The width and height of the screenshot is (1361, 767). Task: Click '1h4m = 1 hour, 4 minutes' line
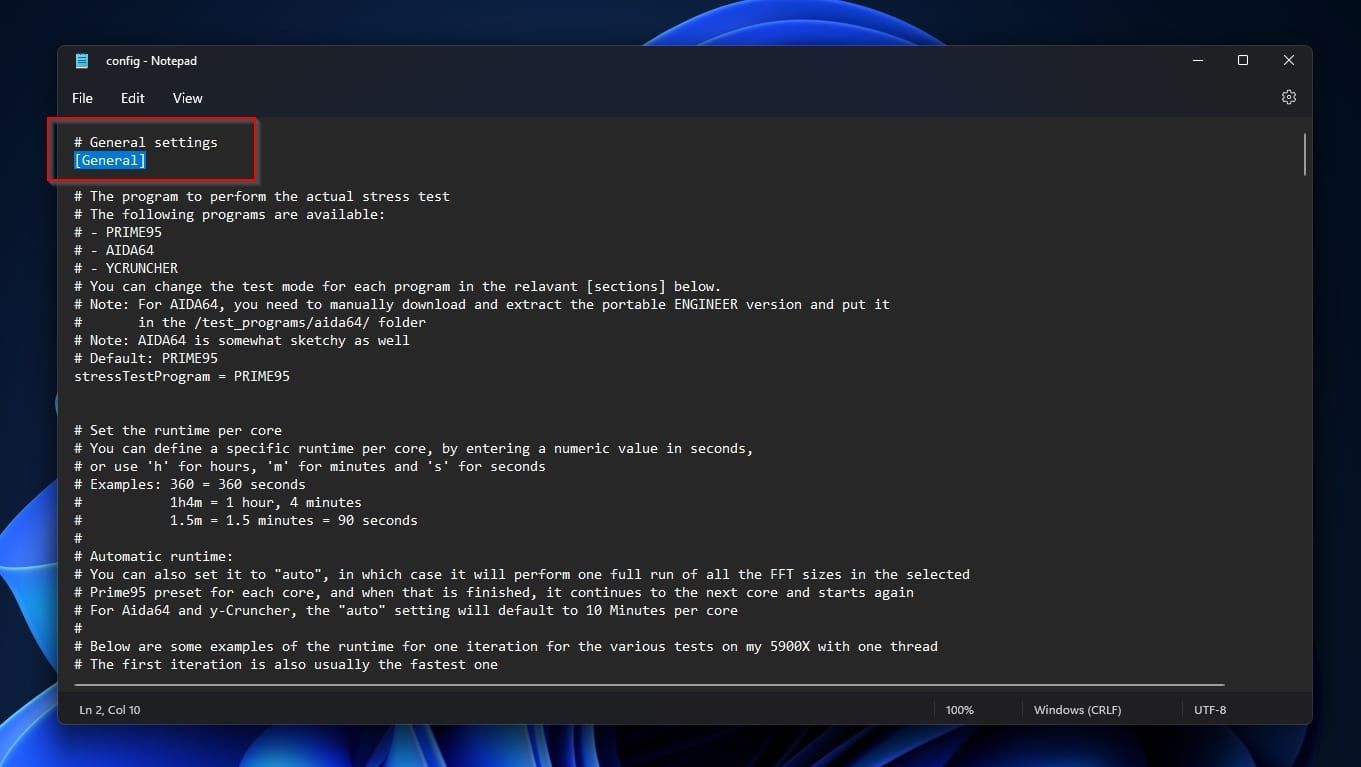coord(266,502)
